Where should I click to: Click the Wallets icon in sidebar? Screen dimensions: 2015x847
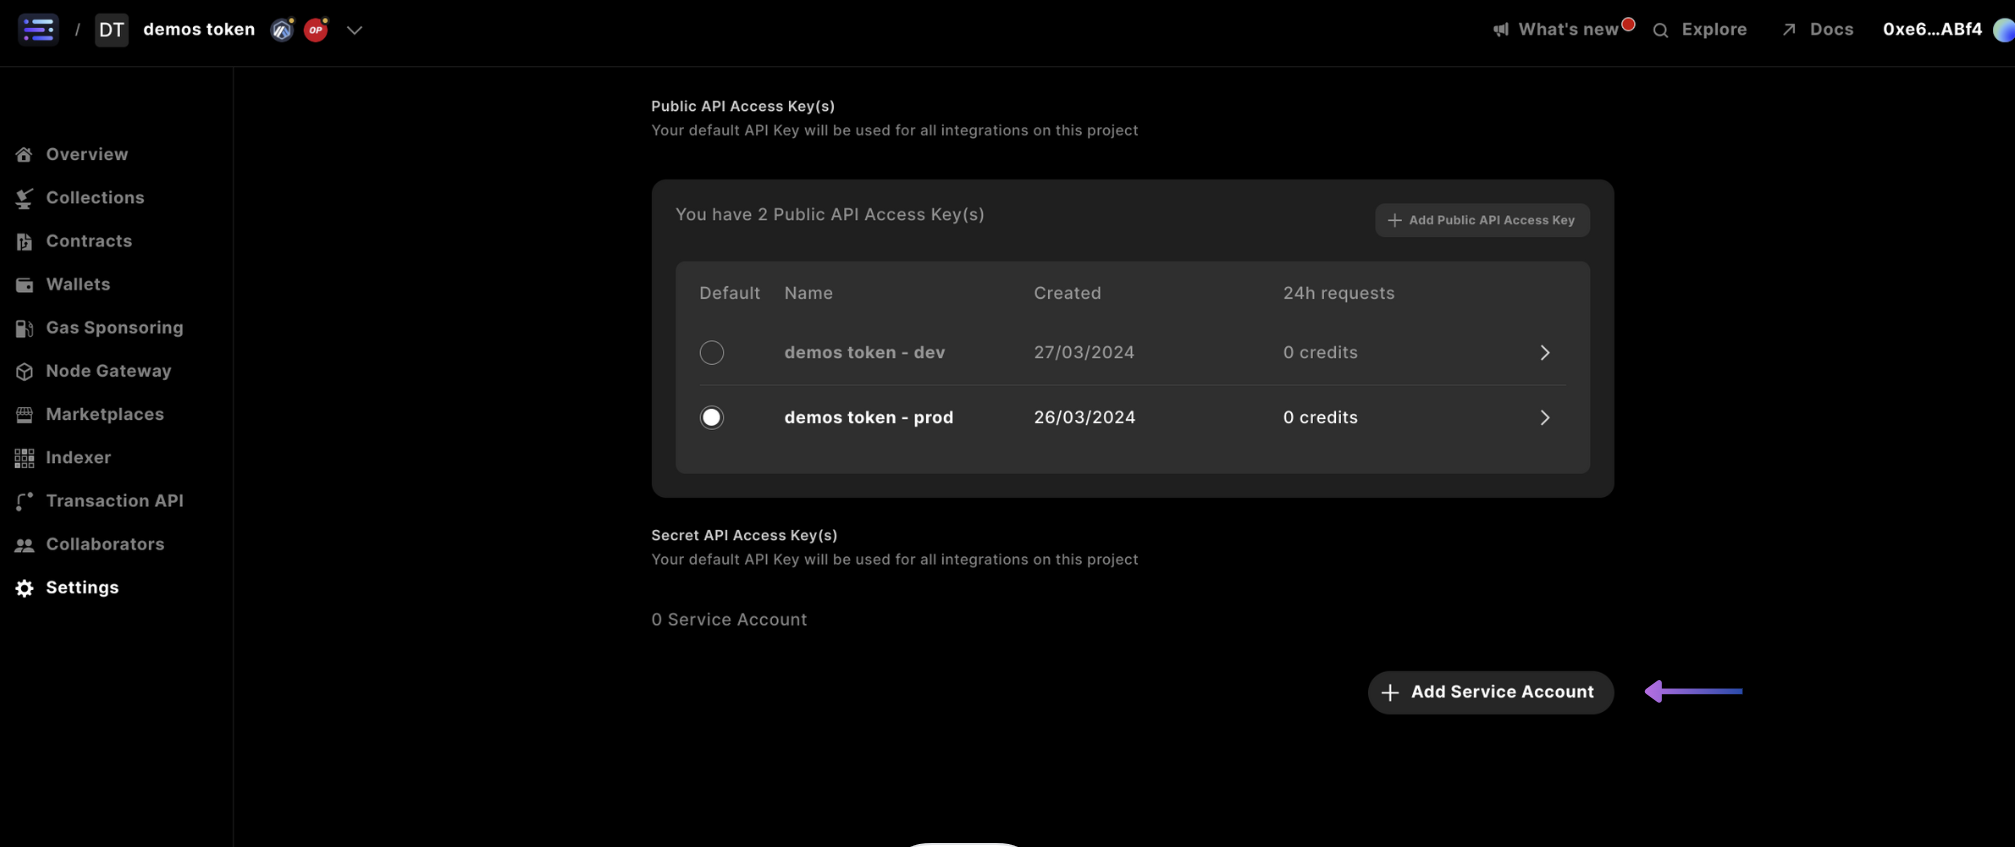(24, 285)
